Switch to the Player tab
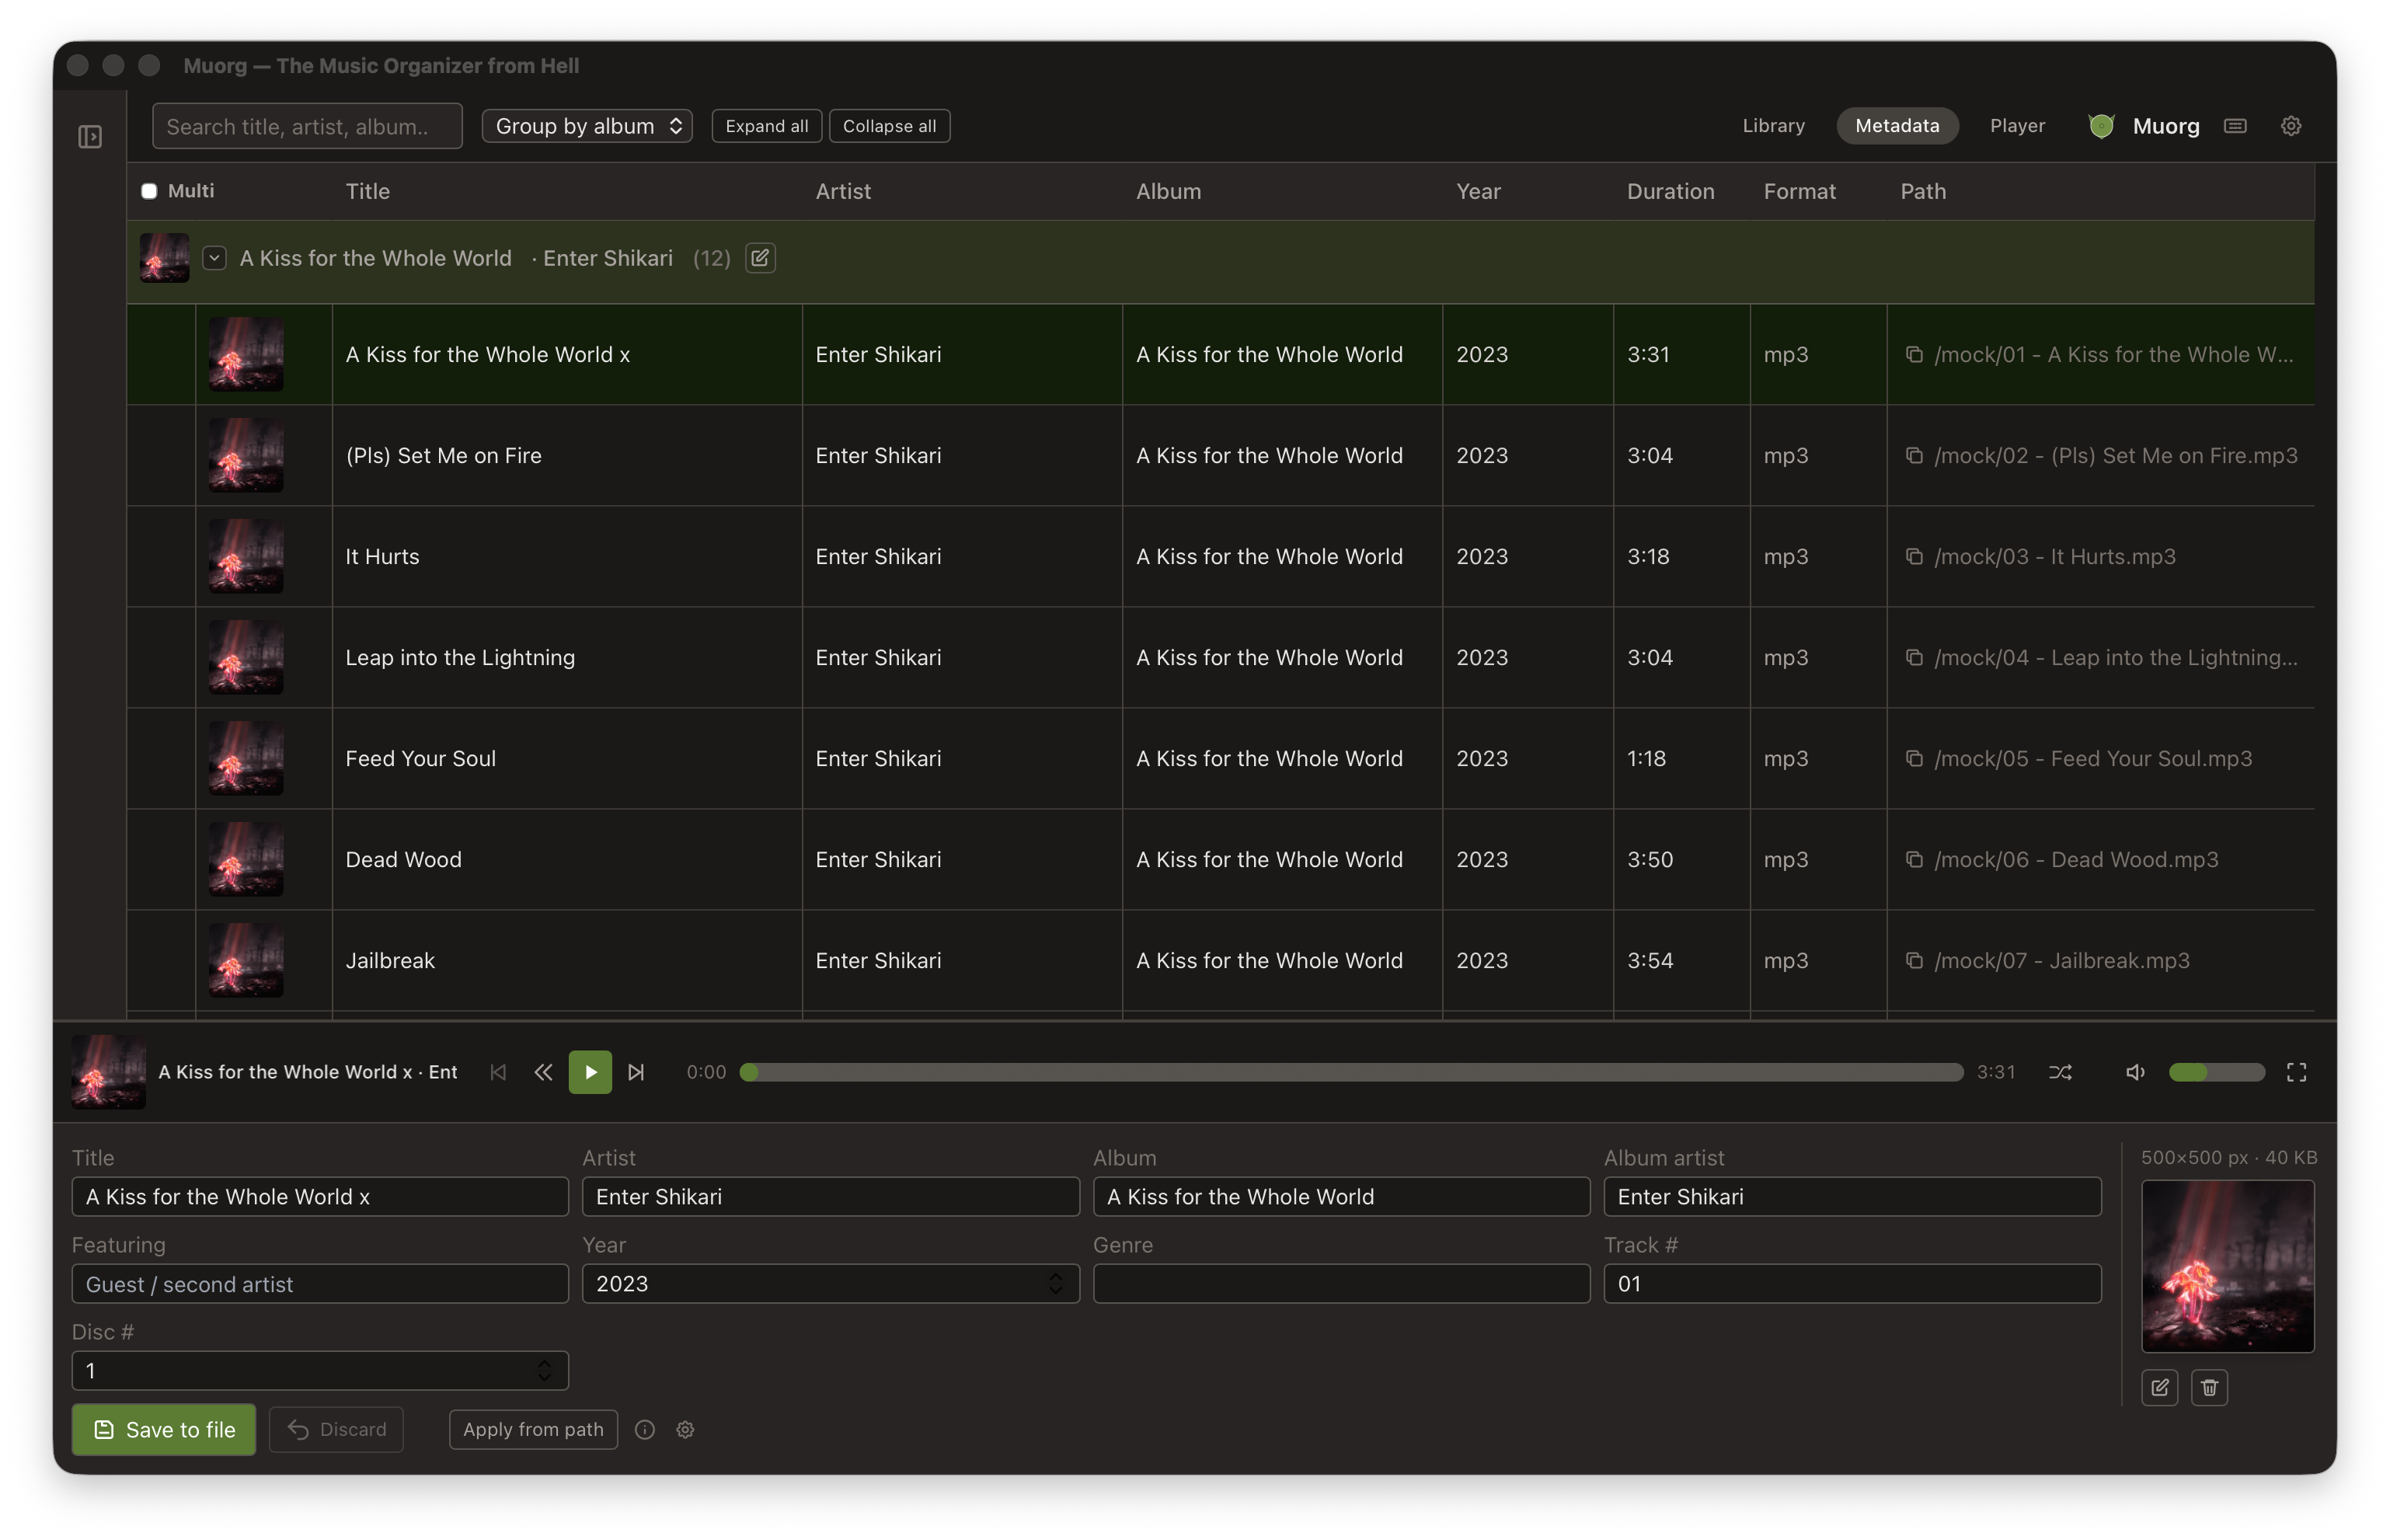Screen dimensions: 2390x1540 pos(2016,125)
